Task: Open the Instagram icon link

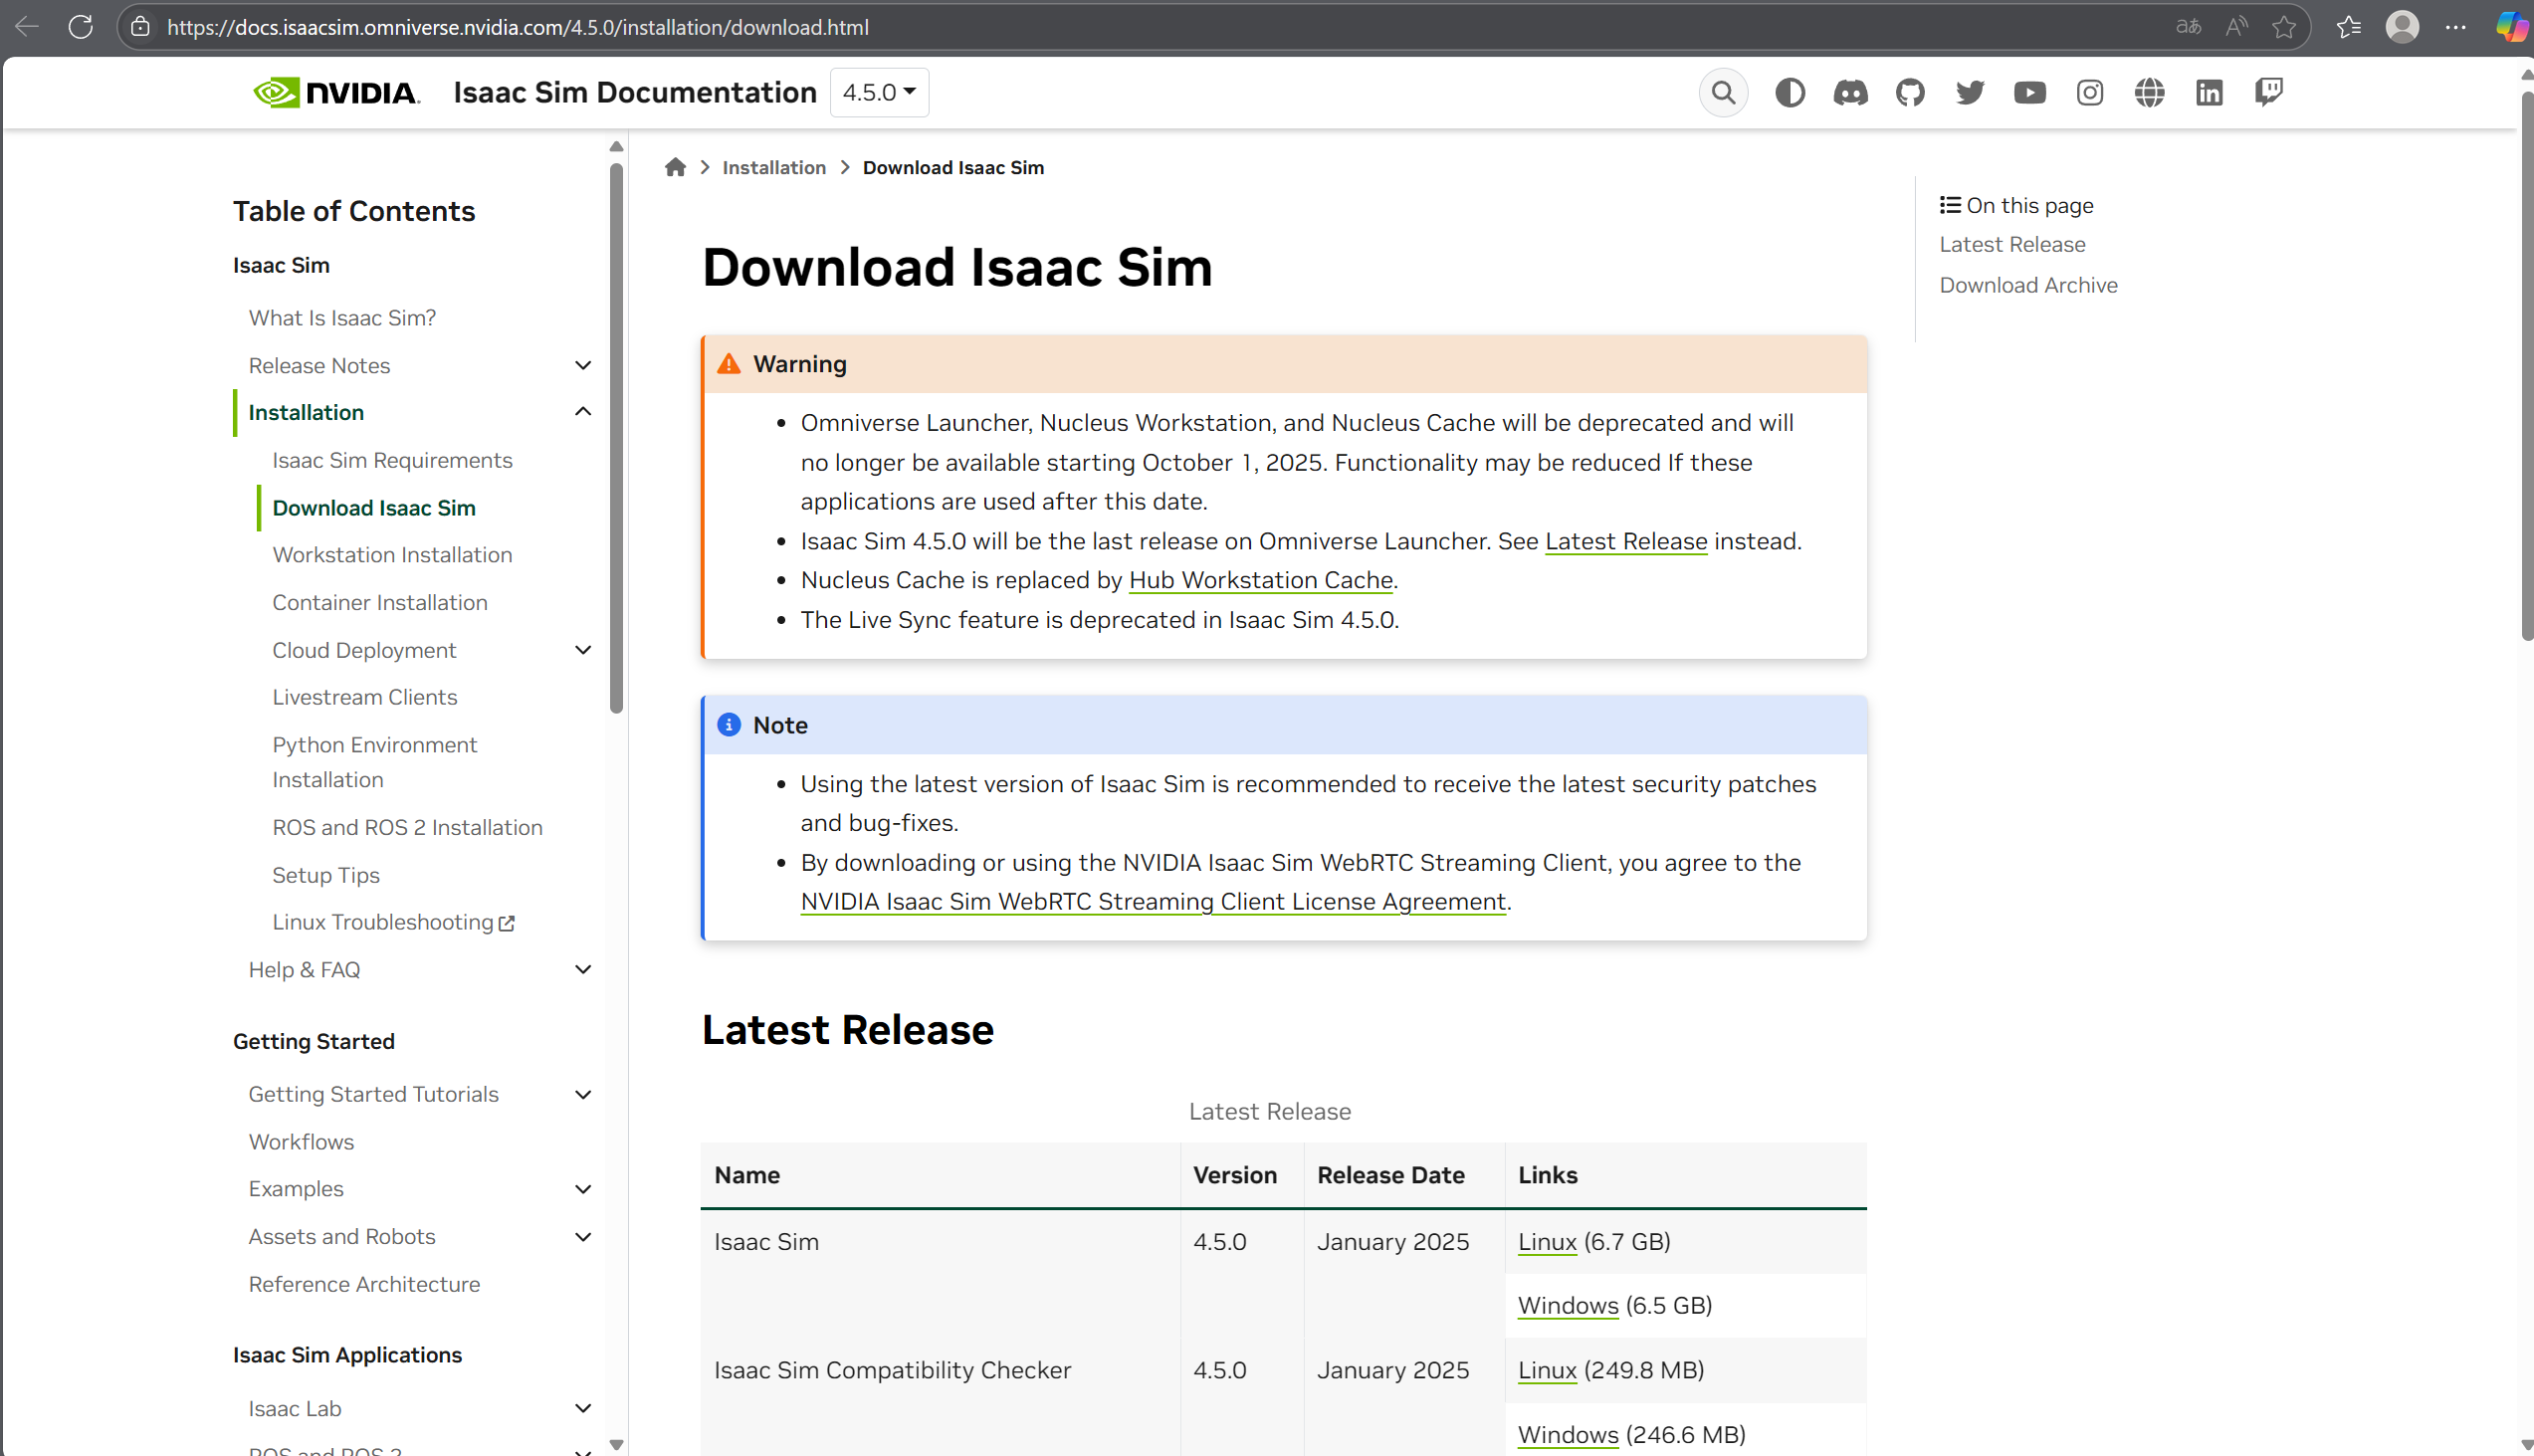Action: (x=2089, y=92)
